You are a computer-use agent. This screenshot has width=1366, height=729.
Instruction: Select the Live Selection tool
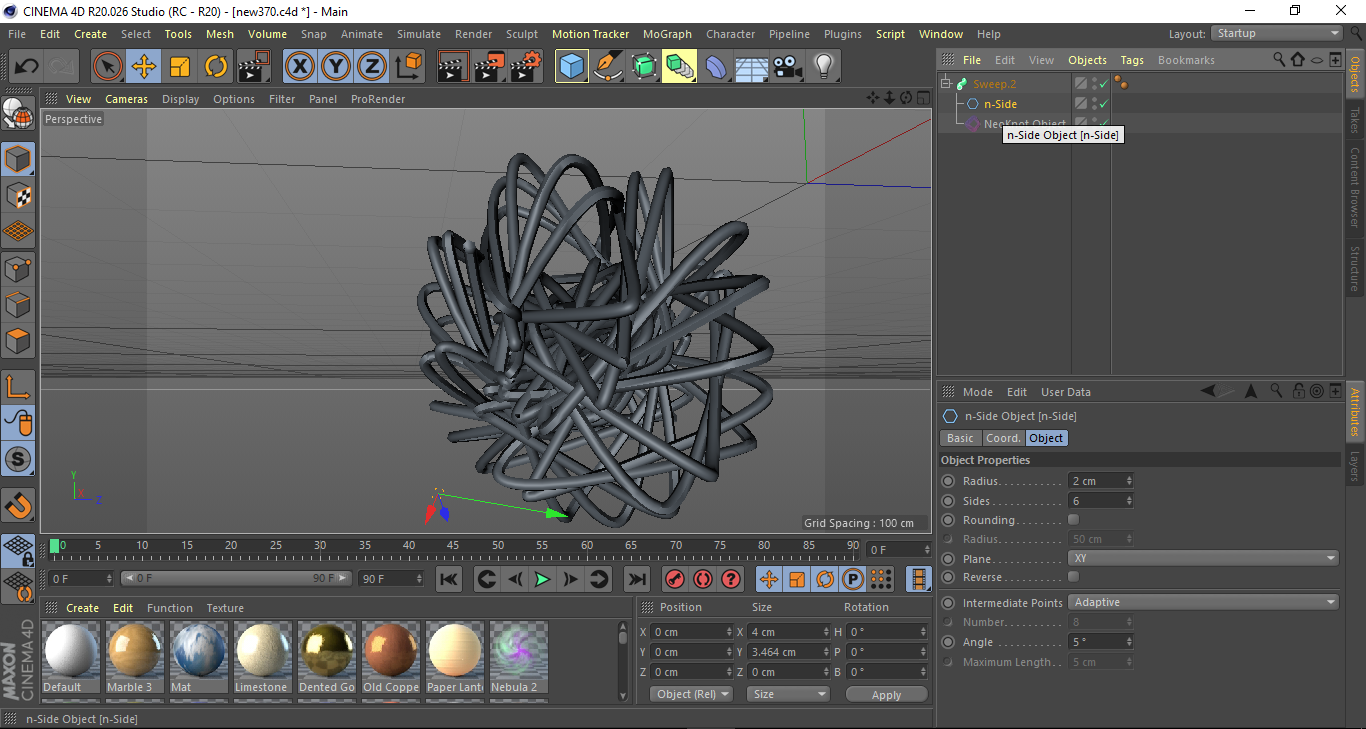coord(108,67)
